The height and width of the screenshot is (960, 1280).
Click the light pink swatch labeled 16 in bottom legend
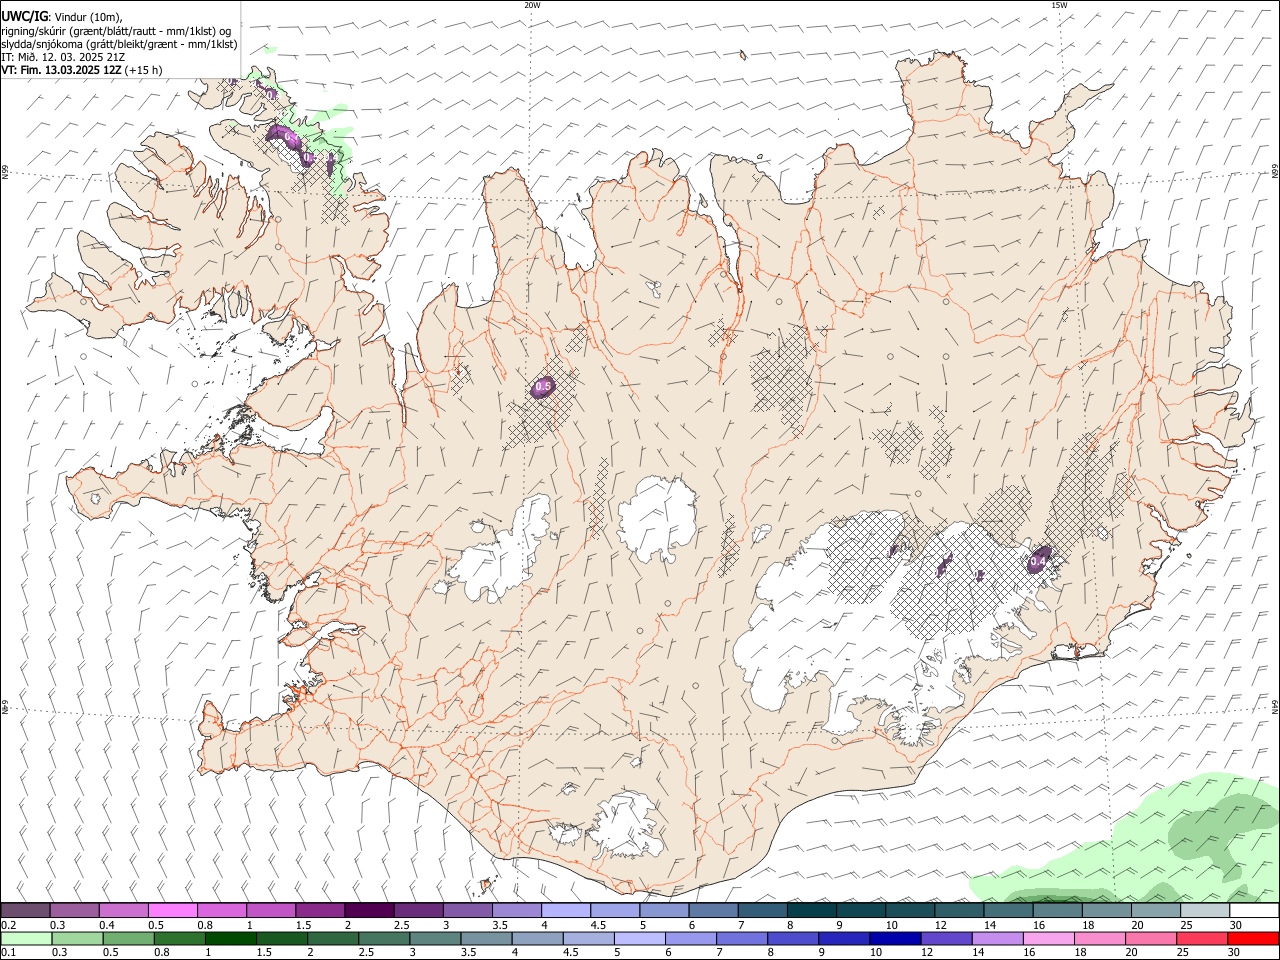click(1048, 938)
